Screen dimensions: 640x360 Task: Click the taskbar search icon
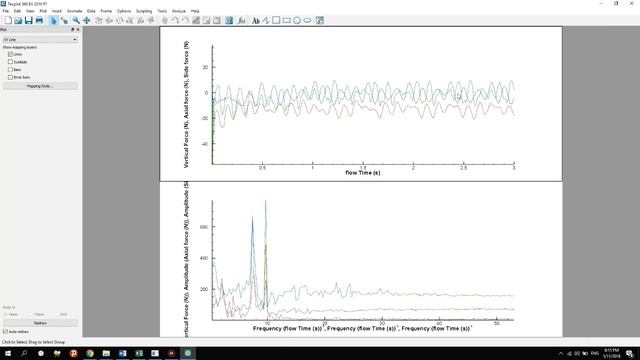[x=24, y=353]
